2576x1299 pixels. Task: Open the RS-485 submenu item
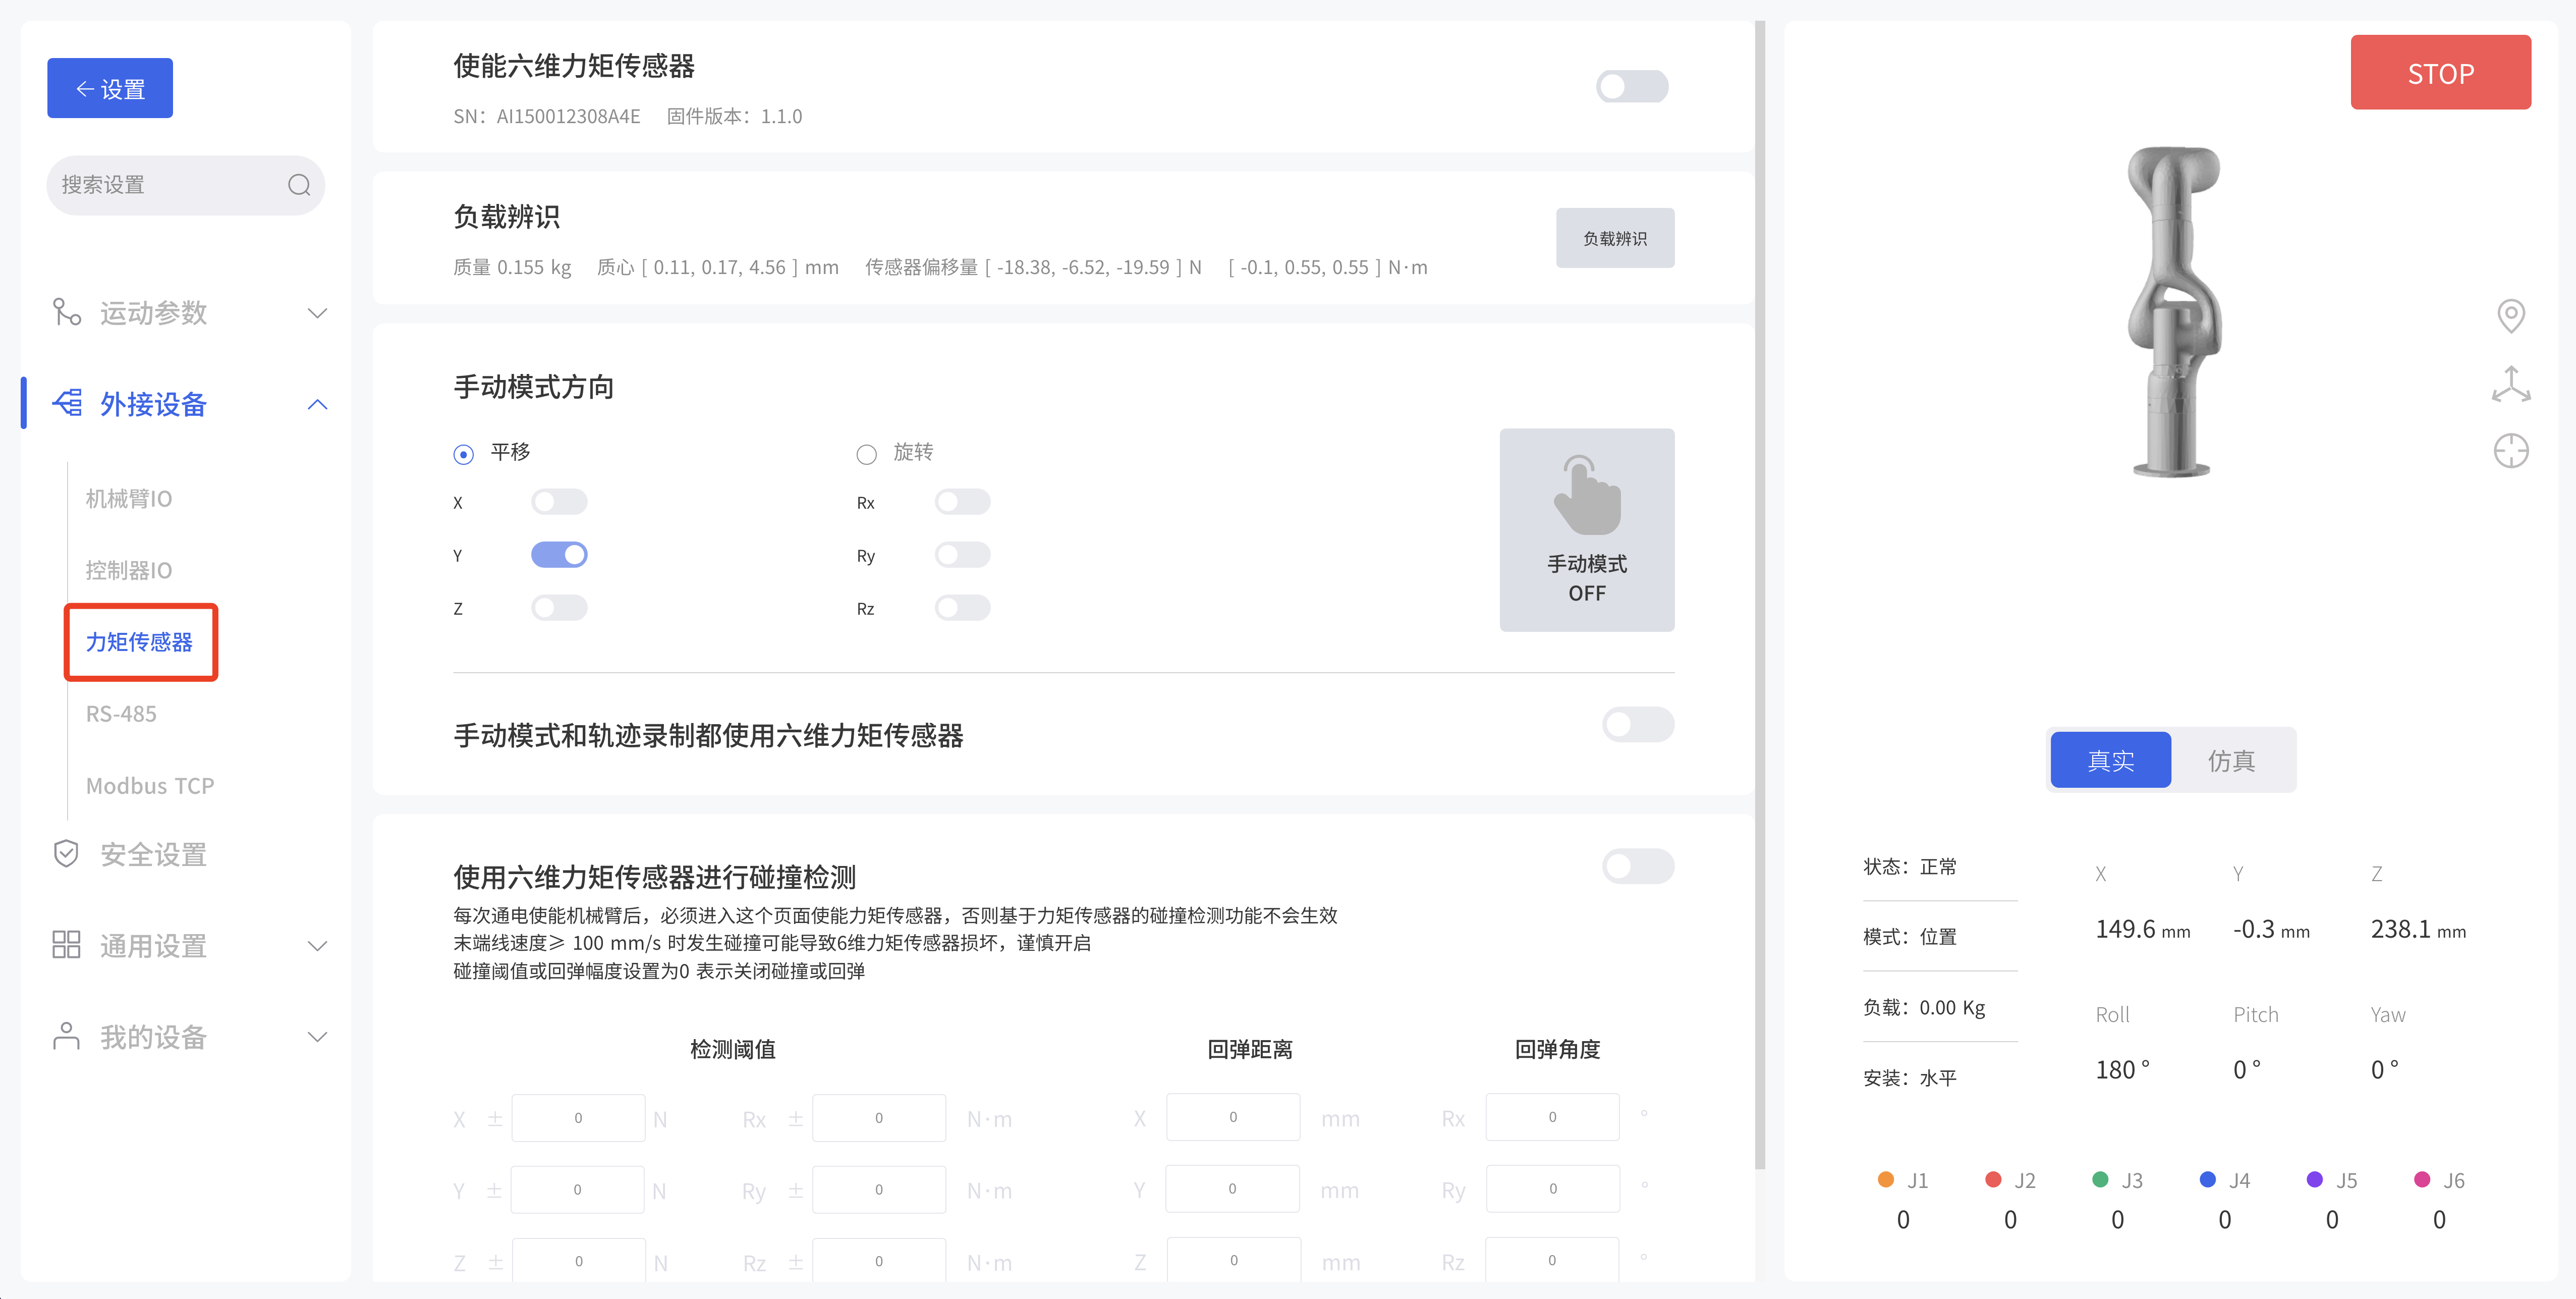[x=121, y=714]
